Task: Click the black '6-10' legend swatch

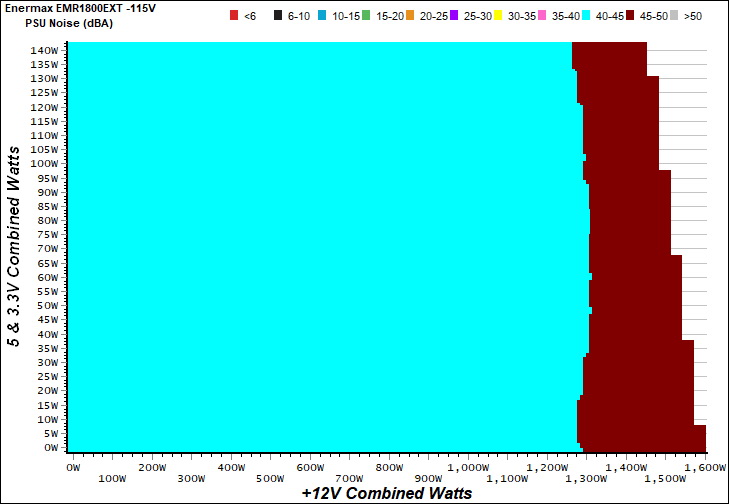Action: (277, 15)
